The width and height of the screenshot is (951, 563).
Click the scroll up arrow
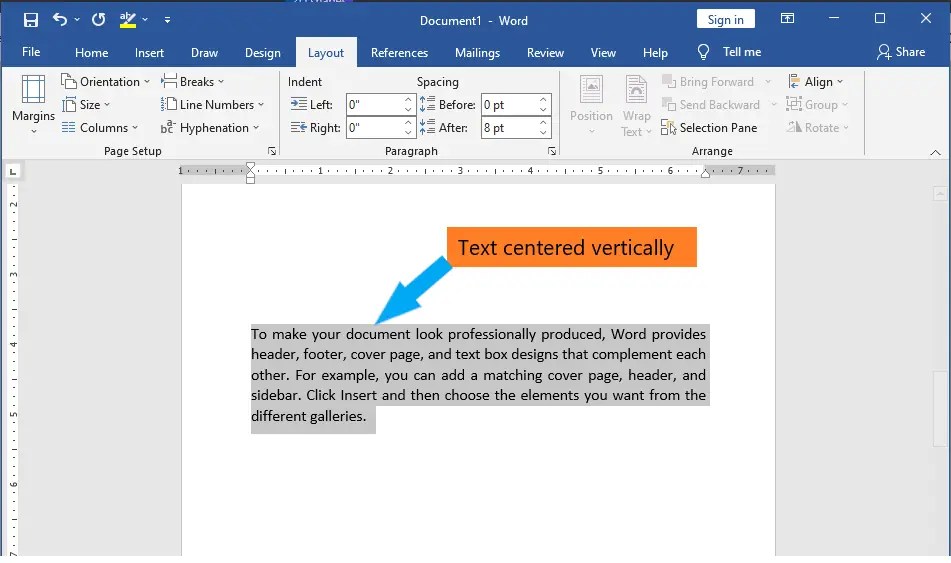pyautogui.click(x=939, y=194)
